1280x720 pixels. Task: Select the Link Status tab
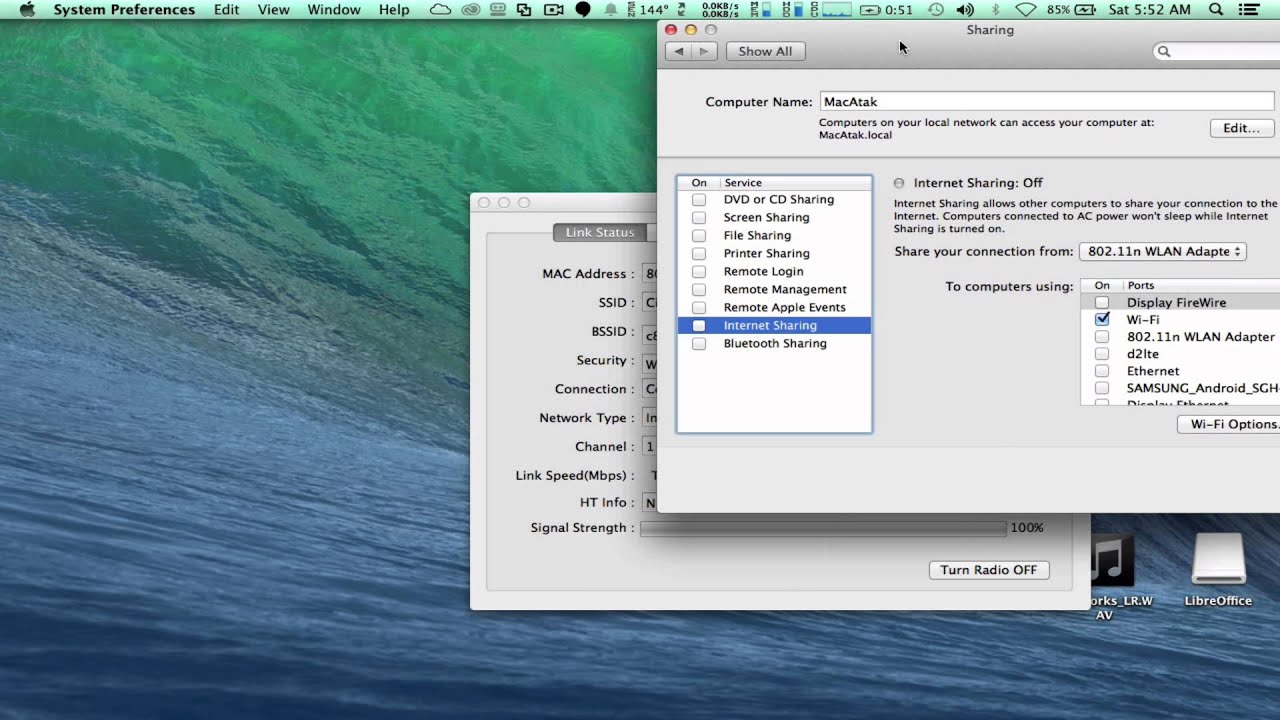click(x=600, y=232)
